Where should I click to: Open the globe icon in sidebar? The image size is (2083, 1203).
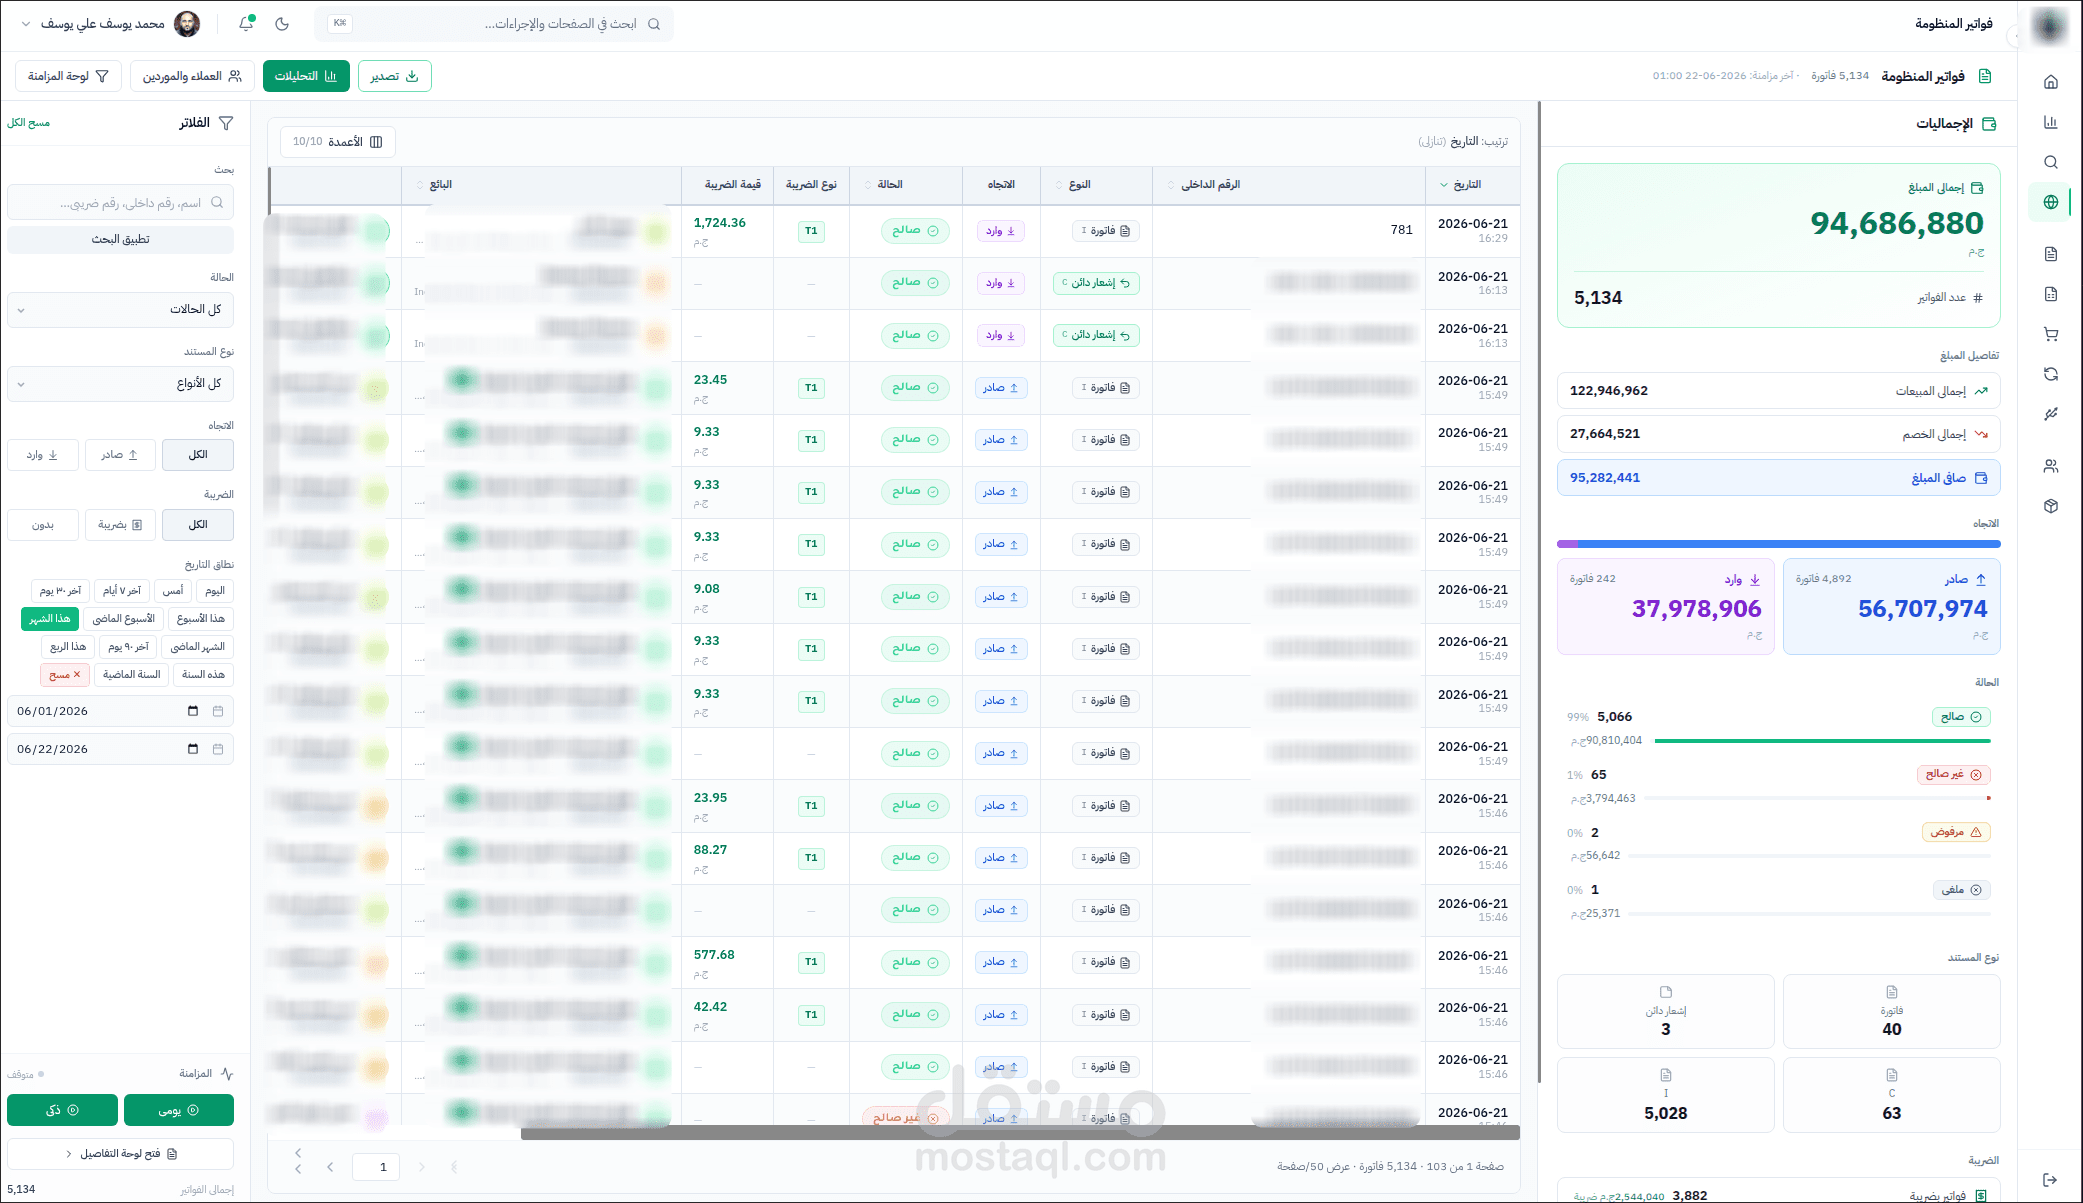point(2050,202)
